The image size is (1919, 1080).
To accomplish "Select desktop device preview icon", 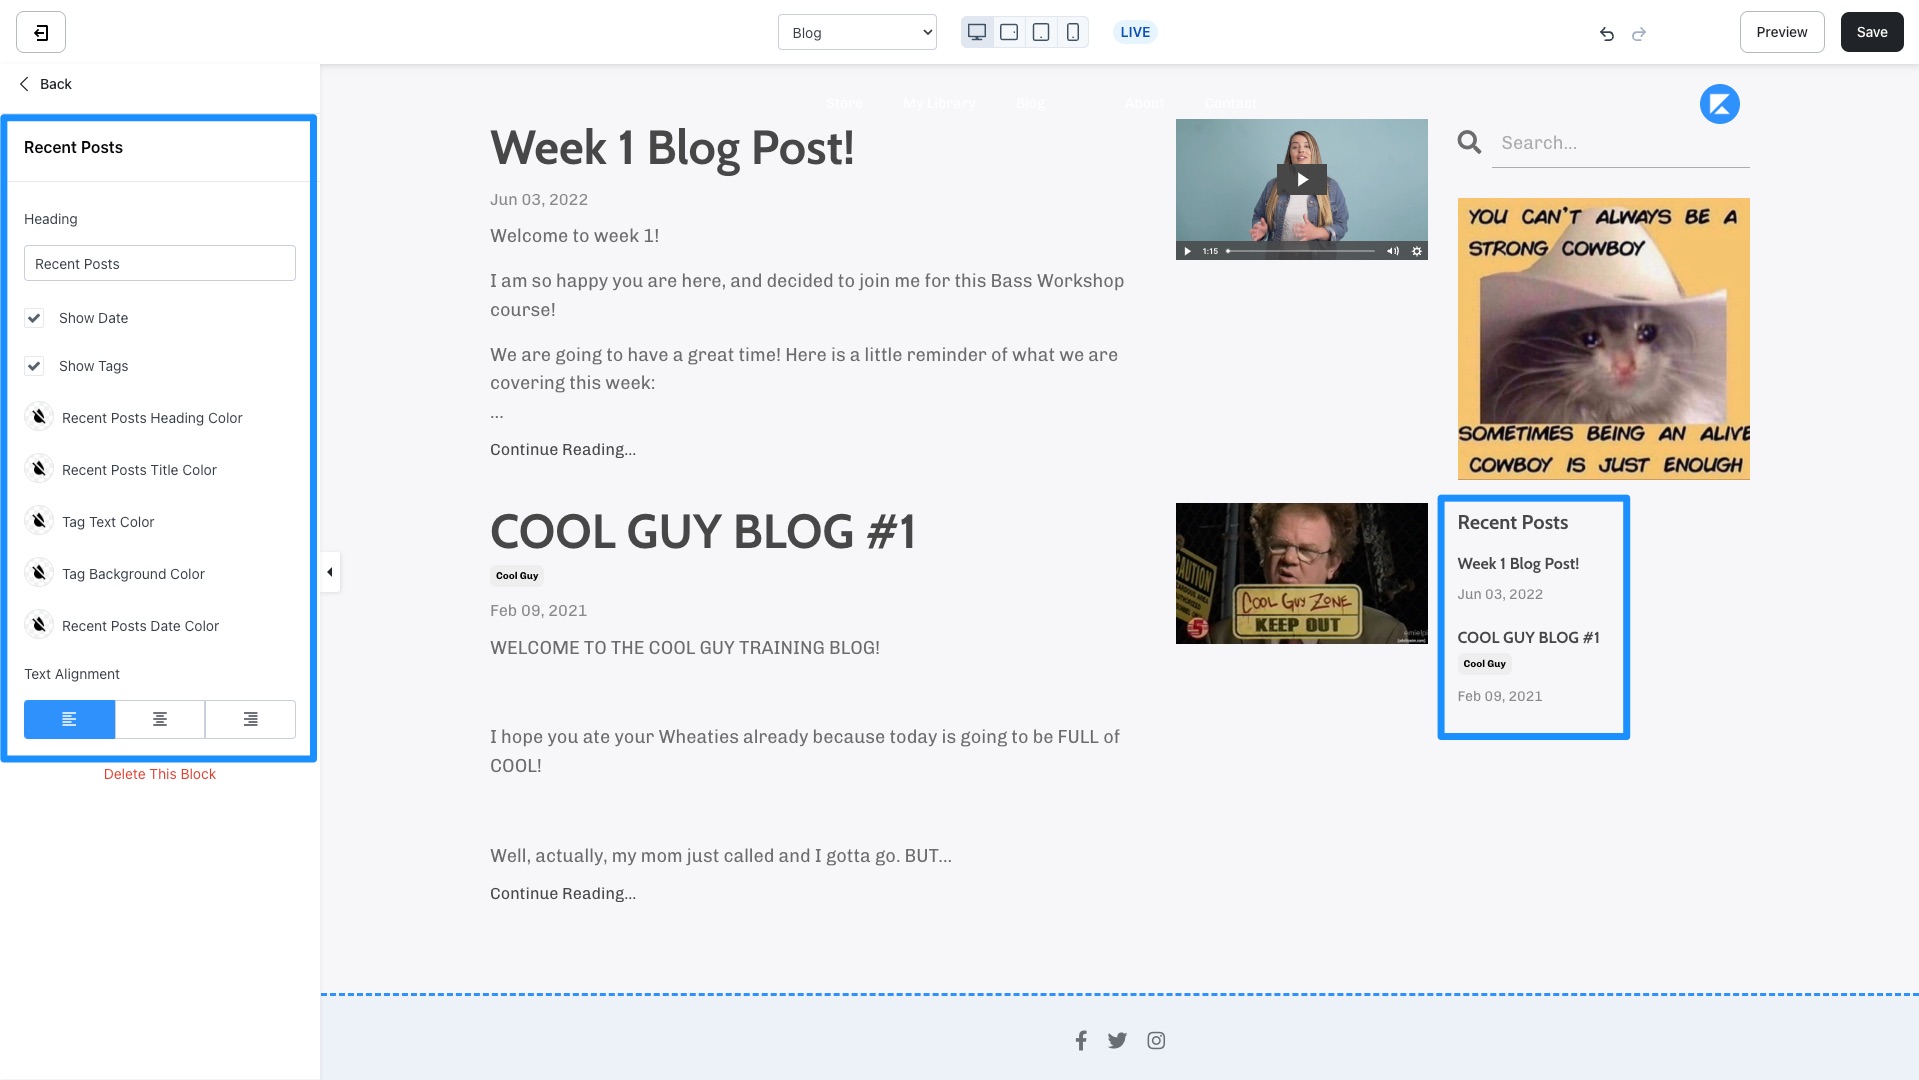I will coord(977,32).
